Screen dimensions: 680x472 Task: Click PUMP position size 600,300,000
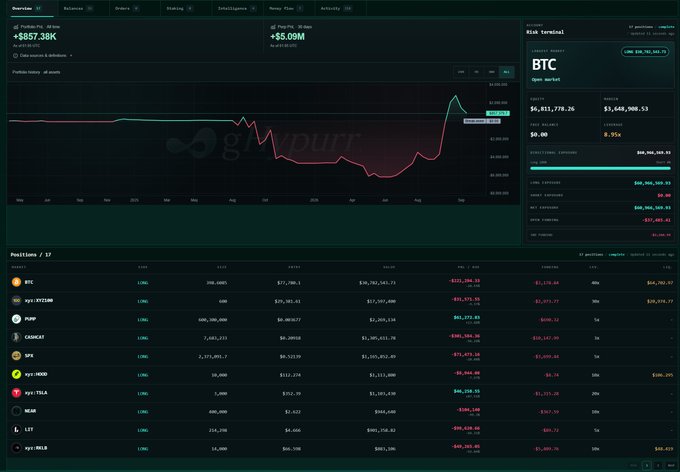click(x=213, y=320)
